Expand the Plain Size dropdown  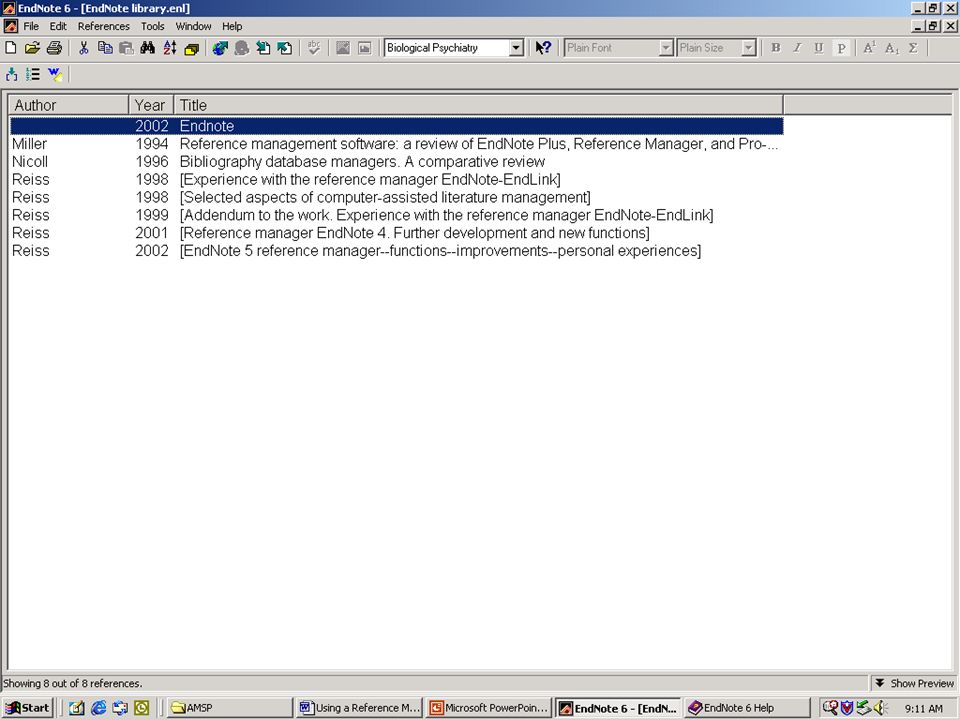click(x=749, y=48)
